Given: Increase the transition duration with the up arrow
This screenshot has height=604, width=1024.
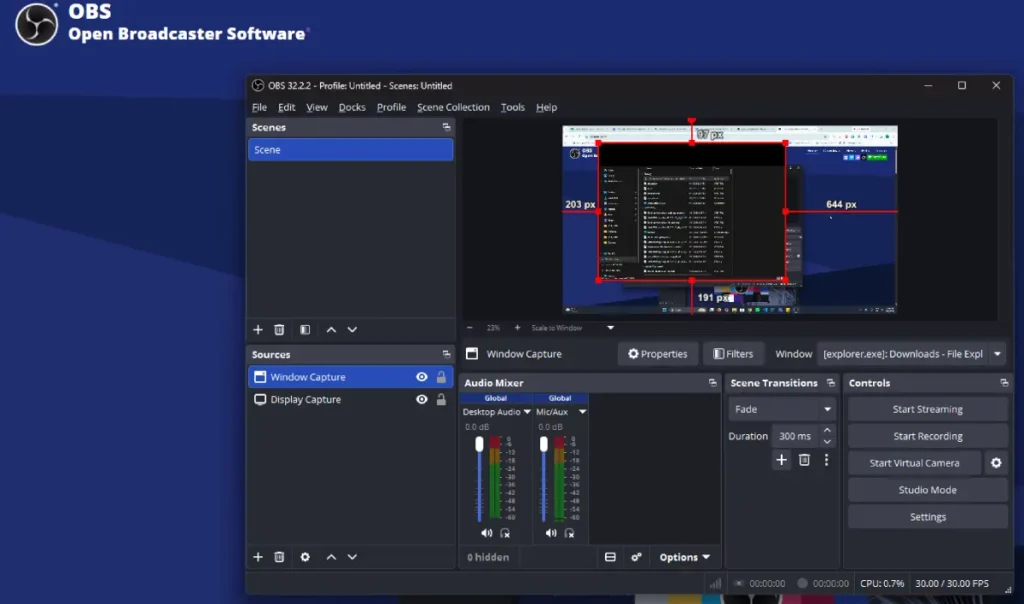Looking at the screenshot, I should click(827, 430).
